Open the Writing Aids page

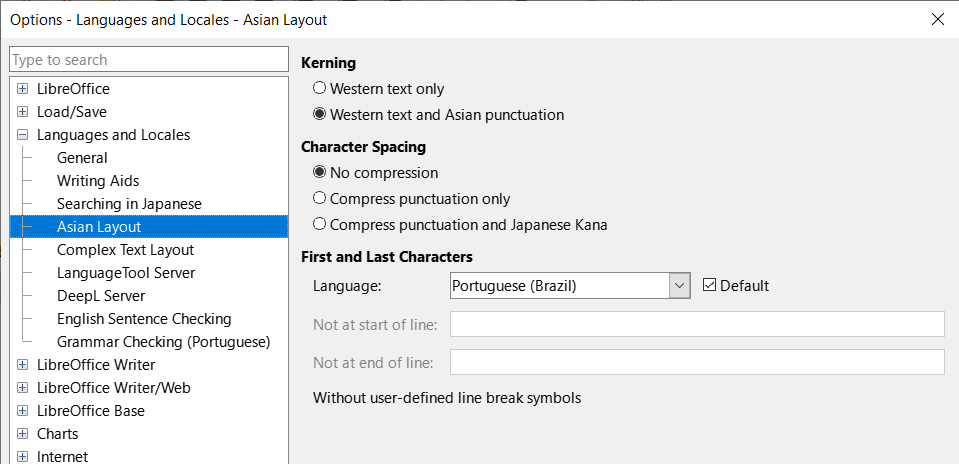98,181
